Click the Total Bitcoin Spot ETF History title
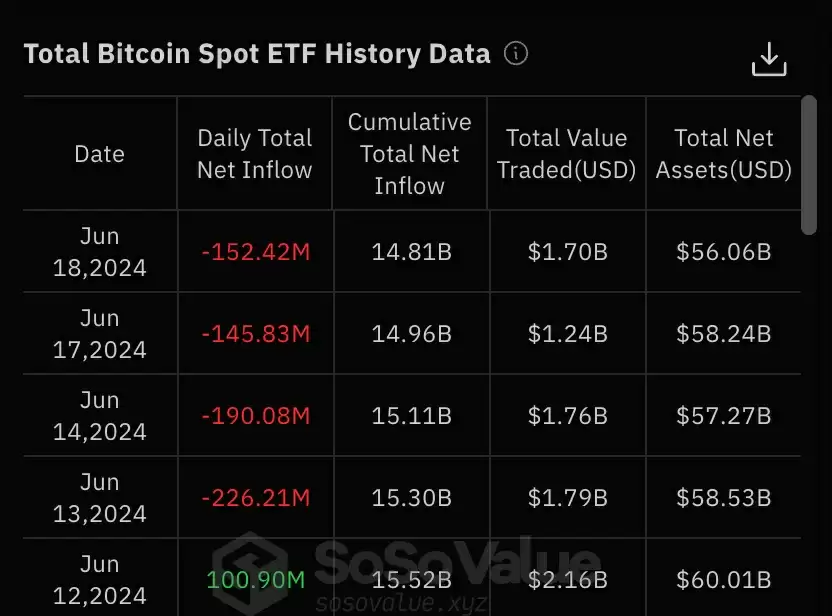 [257, 54]
